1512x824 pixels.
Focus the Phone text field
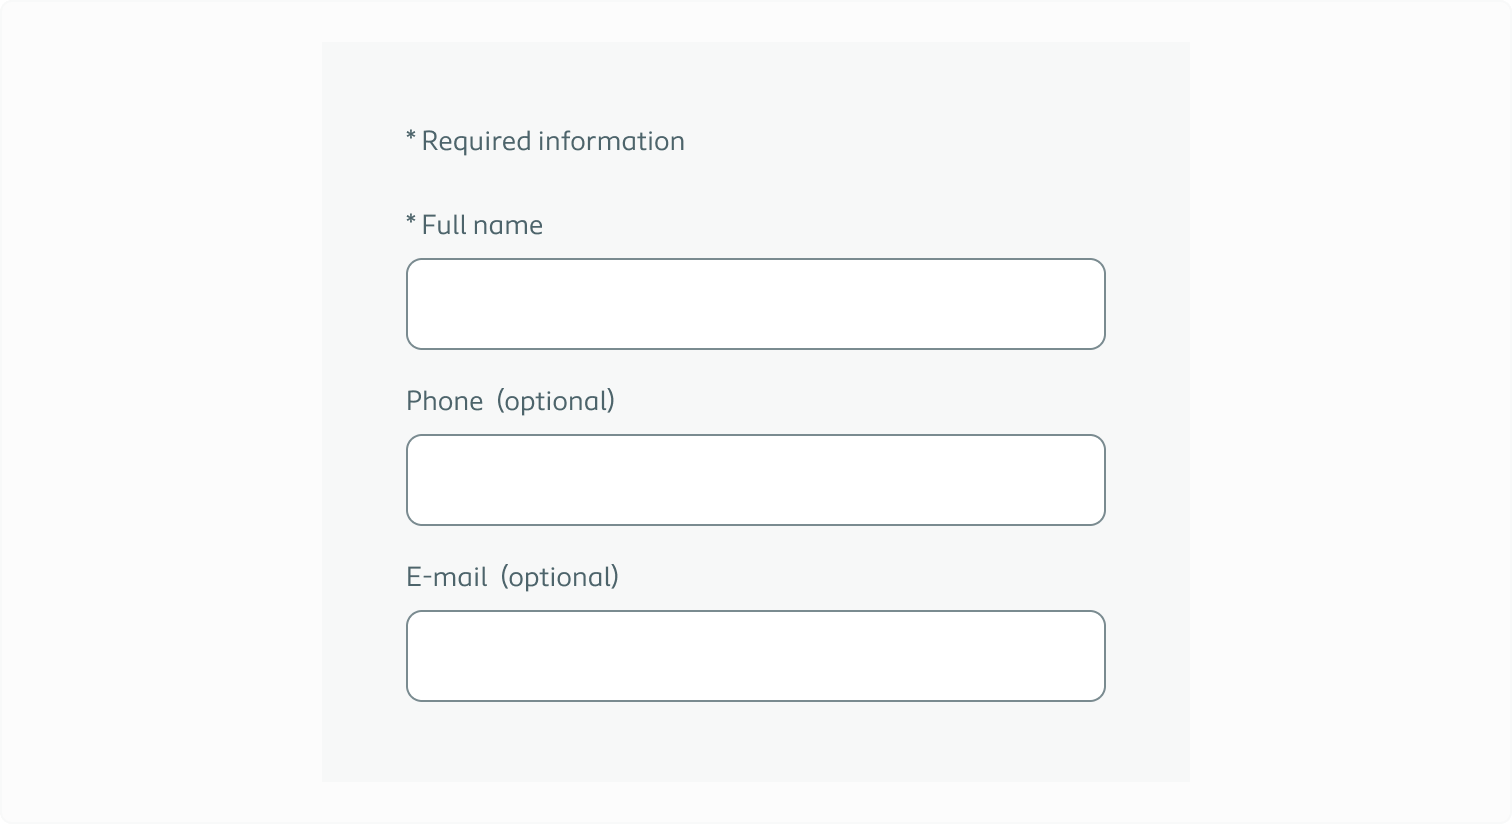[756, 480]
